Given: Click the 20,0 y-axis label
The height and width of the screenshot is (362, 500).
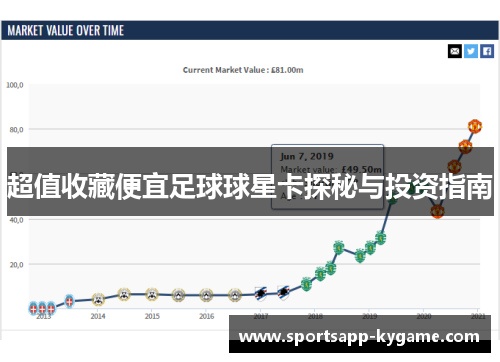Looking at the screenshot, I should tap(16, 265).
